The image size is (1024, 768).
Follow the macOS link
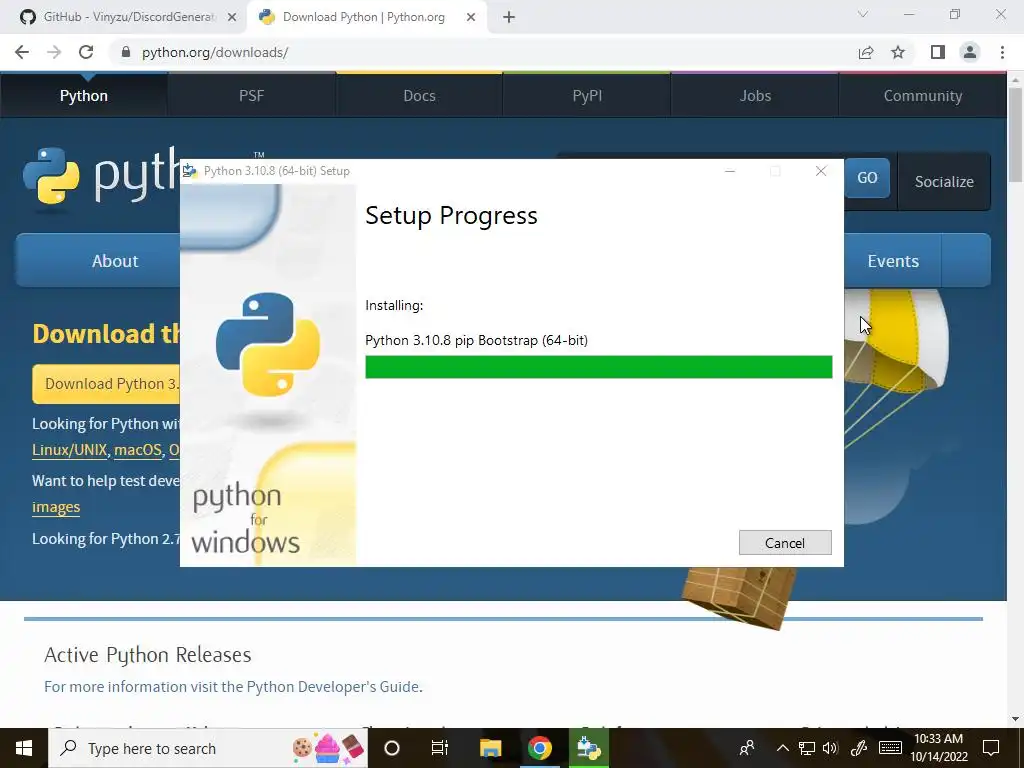tap(138, 450)
